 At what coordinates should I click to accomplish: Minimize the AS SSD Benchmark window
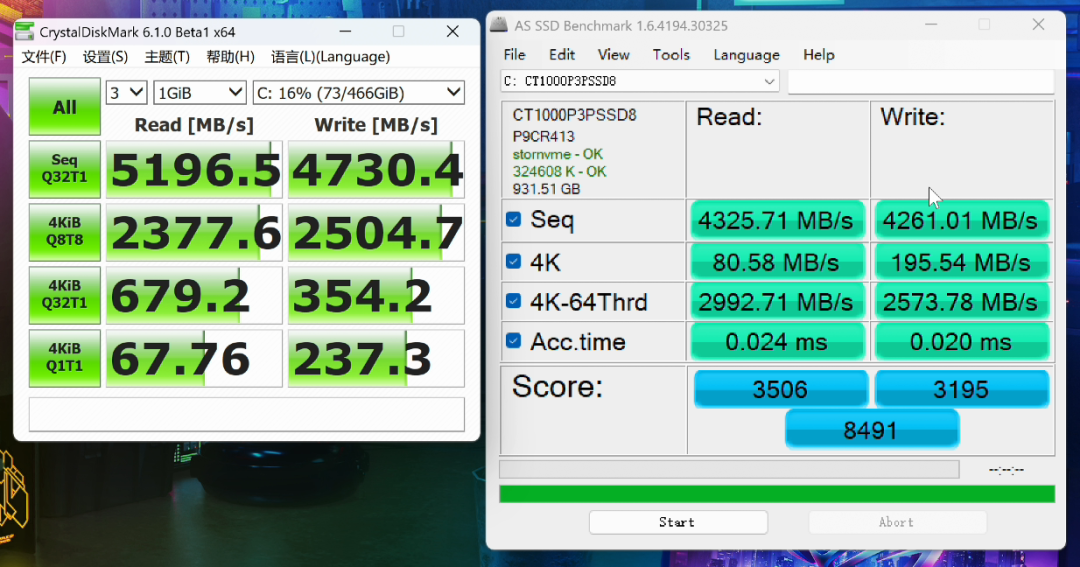(x=931, y=25)
